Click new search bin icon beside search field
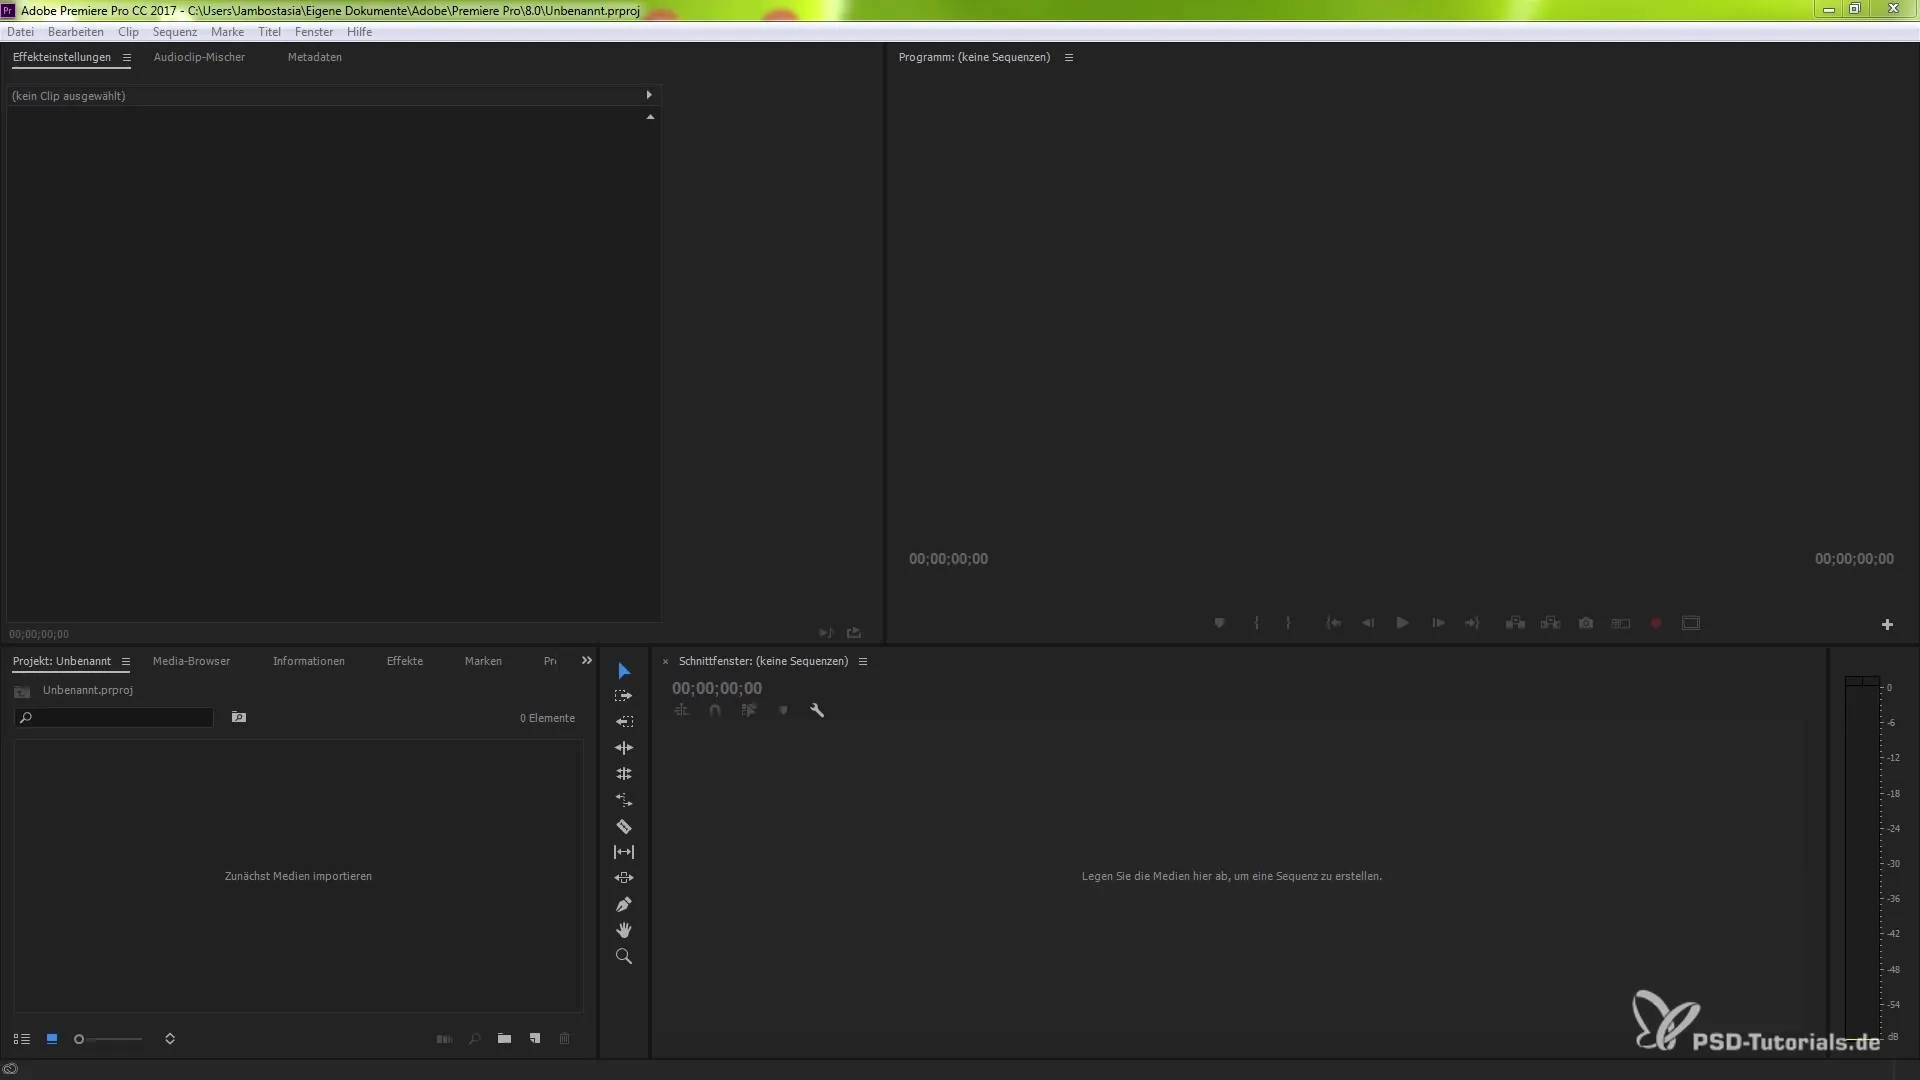1920x1080 pixels. [239, 717]
